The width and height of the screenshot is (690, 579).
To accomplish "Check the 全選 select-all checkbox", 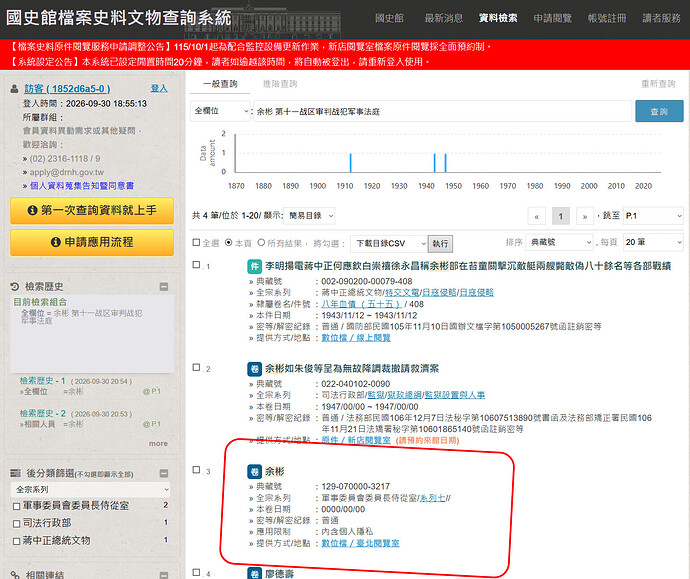I will 196,242.
